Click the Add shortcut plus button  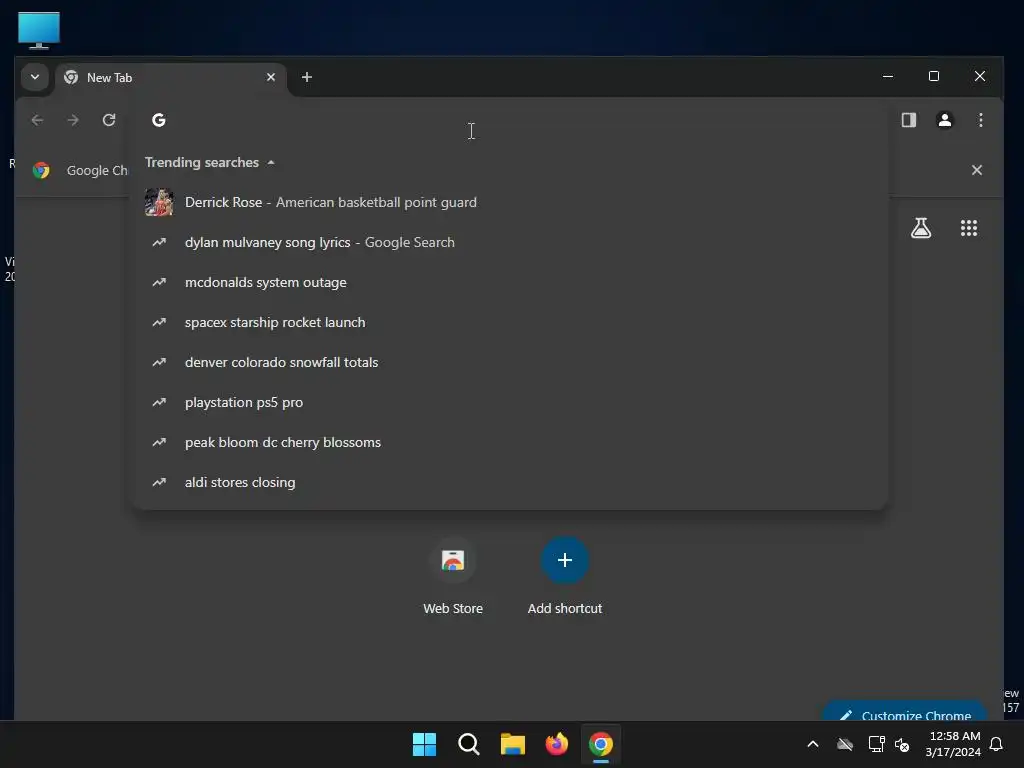[x=565, y=560]
